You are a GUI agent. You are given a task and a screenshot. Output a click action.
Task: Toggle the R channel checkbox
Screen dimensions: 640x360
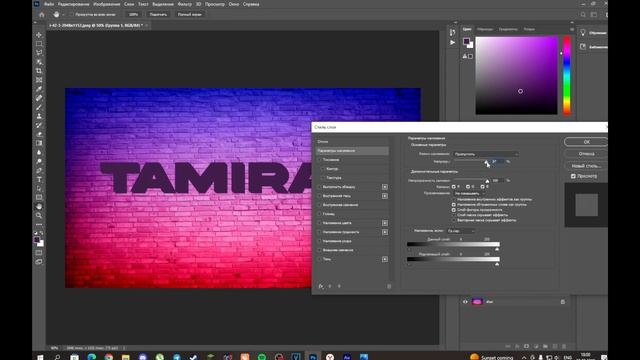[x=453, y=187]
